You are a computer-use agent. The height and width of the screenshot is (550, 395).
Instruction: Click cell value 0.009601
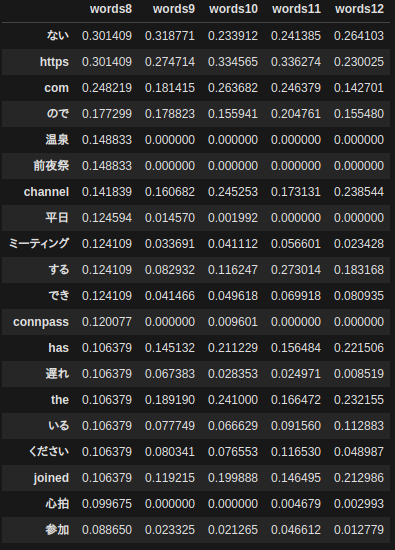233,322
